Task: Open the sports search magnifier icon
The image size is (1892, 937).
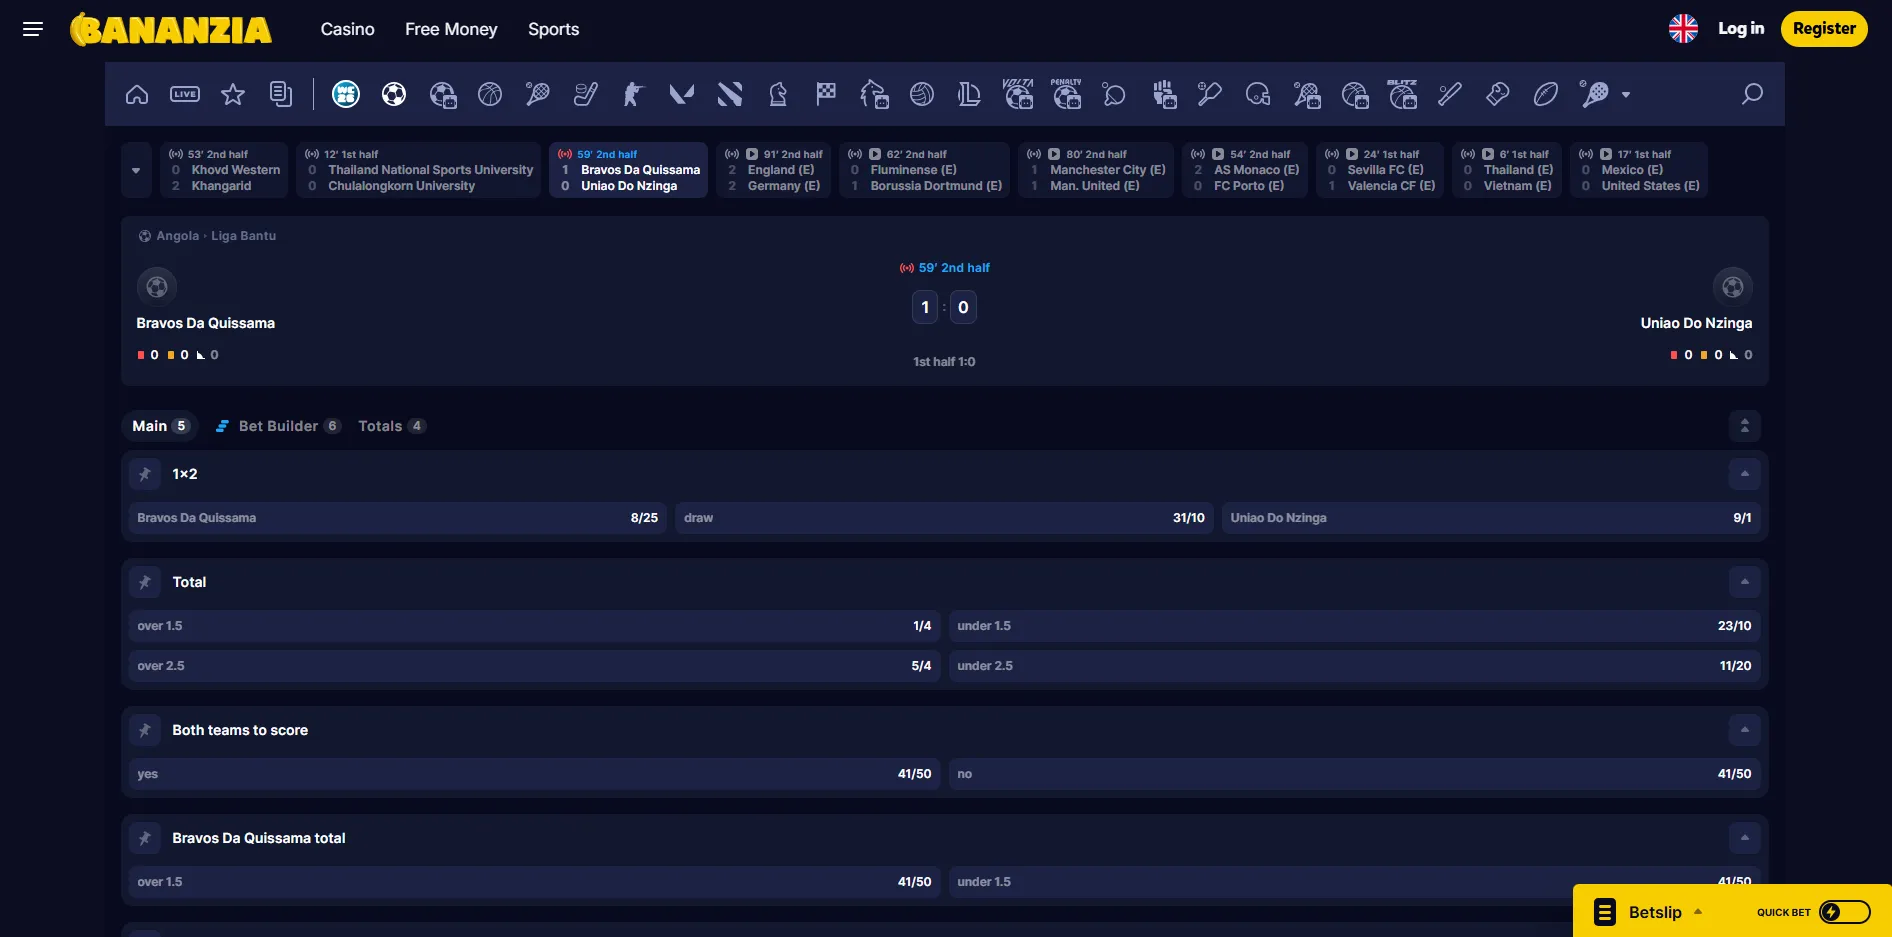Action: pyautogui.click(x=1752, y=94)
